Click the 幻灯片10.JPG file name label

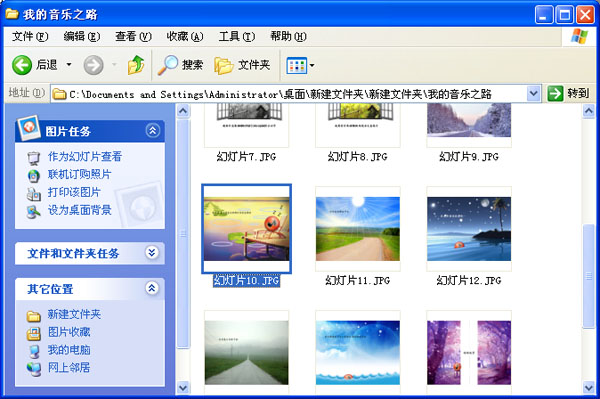tap(246, 280)
